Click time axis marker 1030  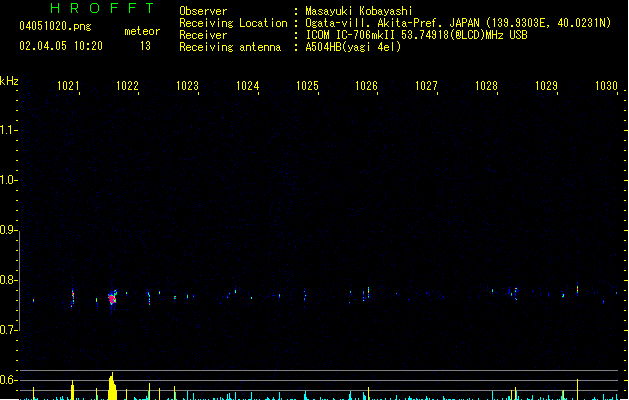[606, 86]
